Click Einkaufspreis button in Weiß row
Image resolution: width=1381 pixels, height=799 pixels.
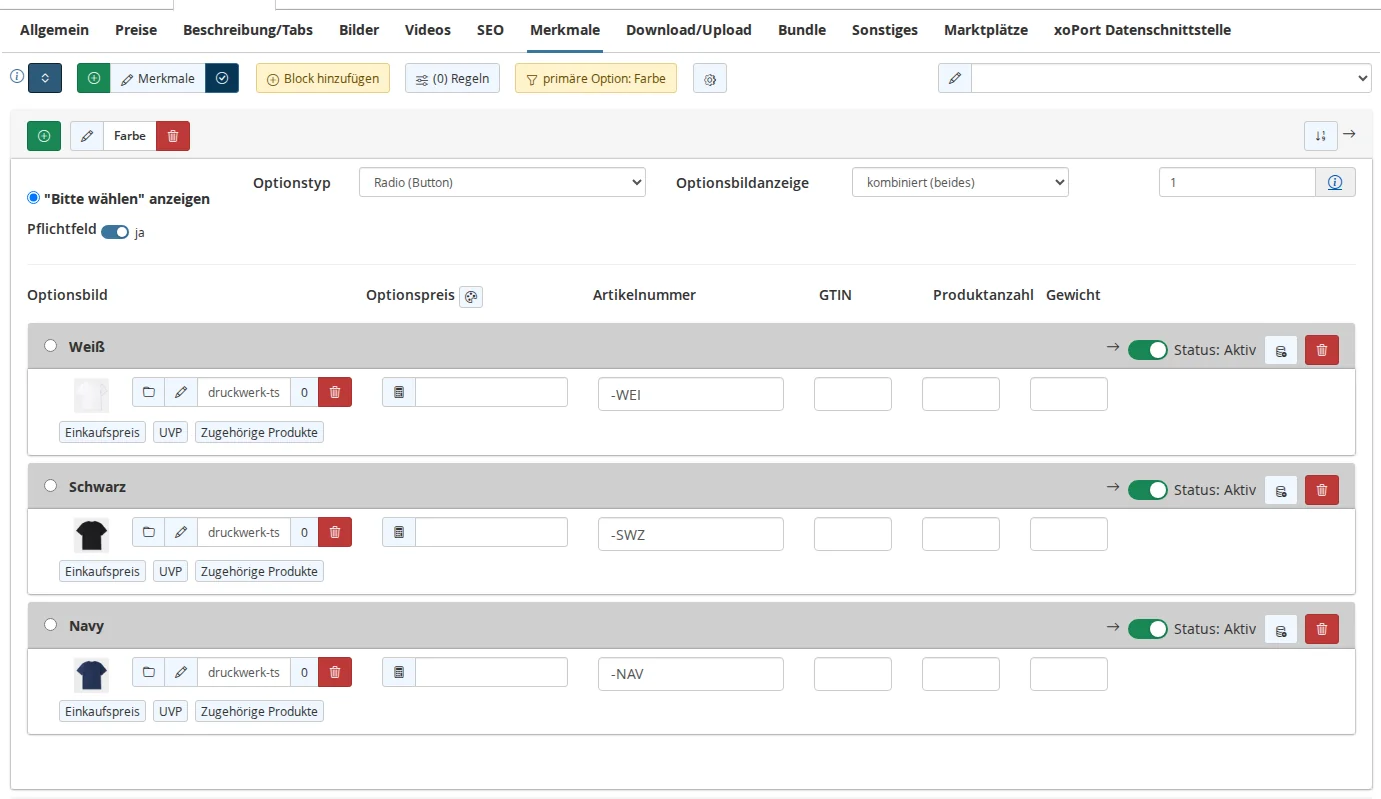[102, 432]
